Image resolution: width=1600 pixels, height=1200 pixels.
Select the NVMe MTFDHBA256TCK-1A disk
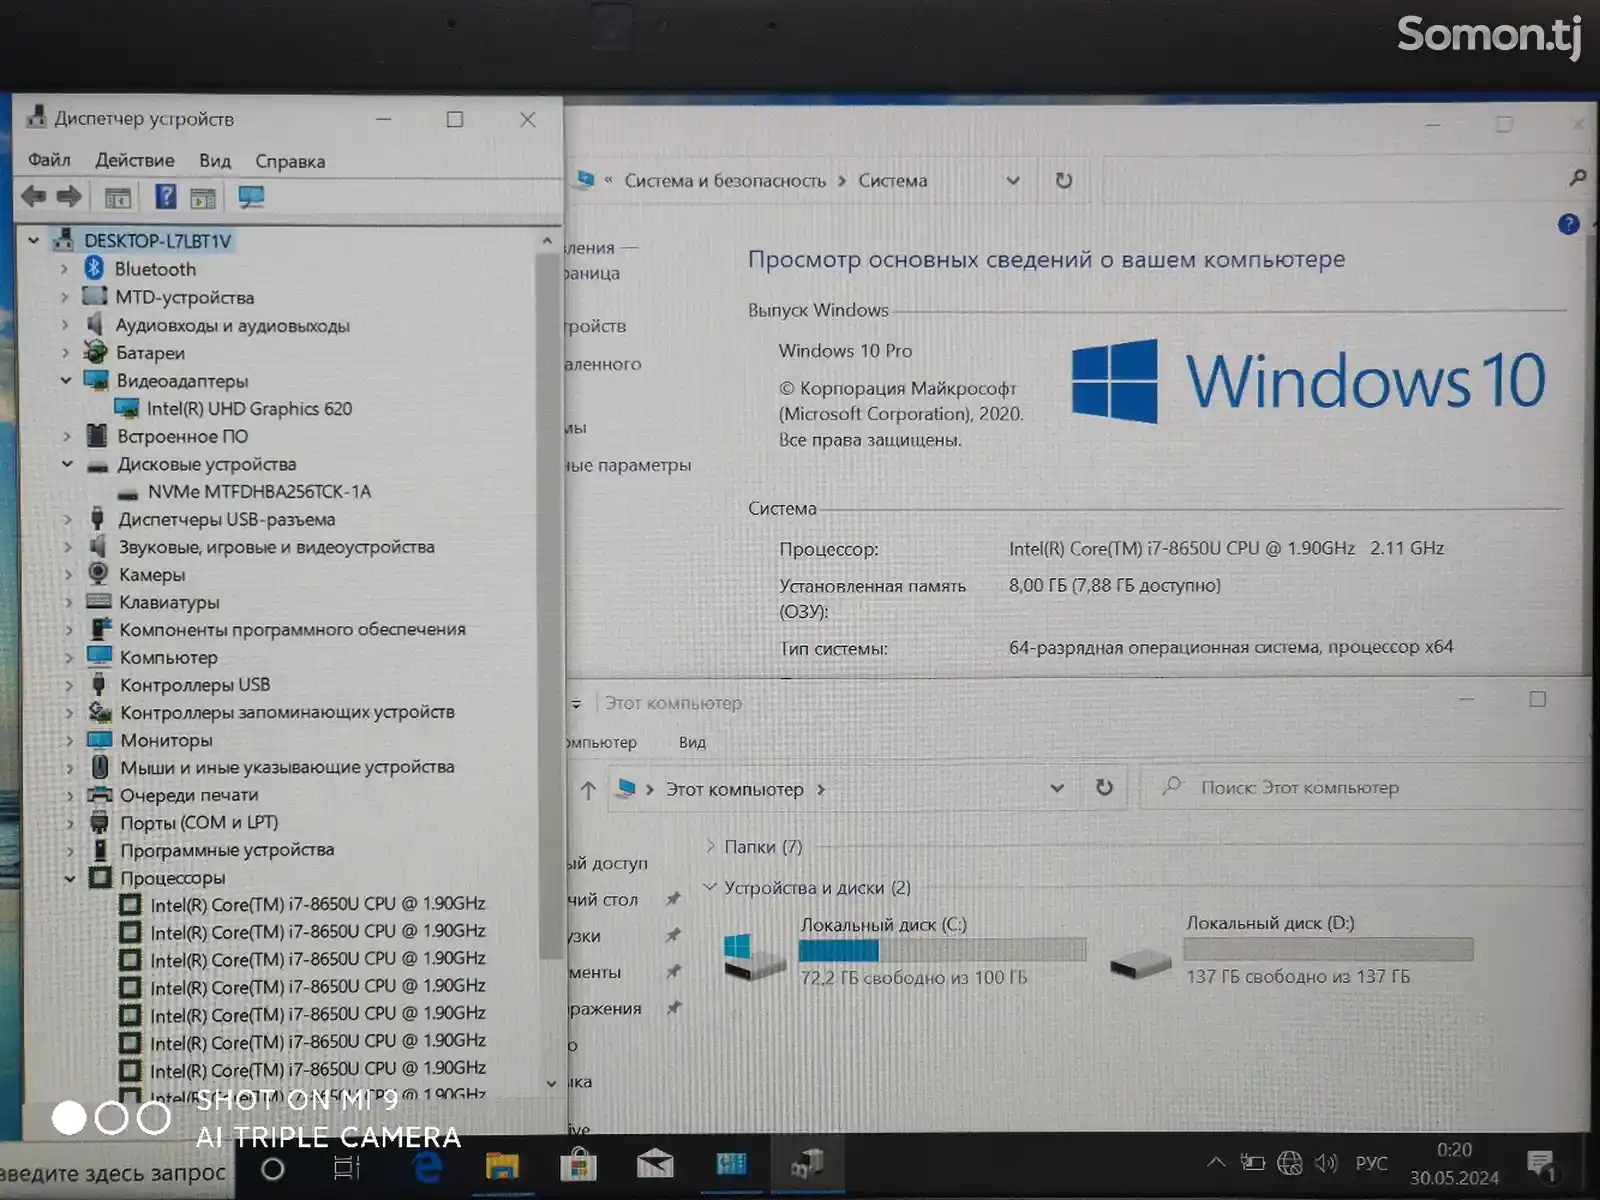(259, 491)
